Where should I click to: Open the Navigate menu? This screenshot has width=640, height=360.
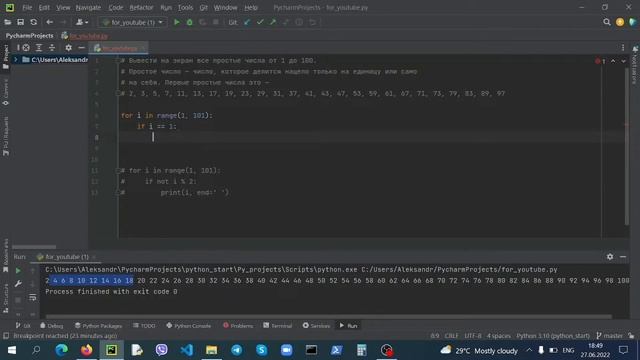[88, 7]
